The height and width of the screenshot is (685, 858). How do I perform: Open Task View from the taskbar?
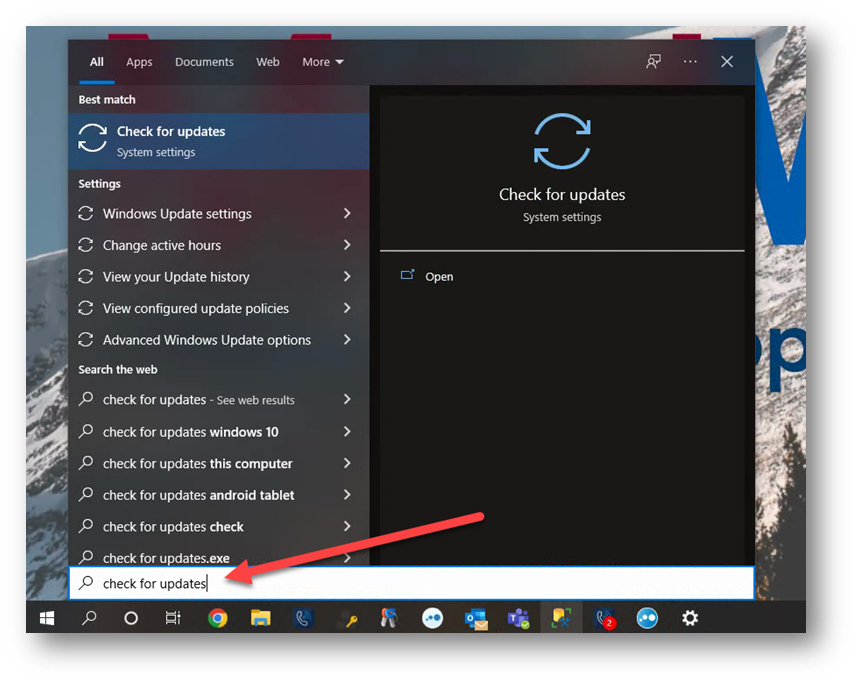(173, 618)
